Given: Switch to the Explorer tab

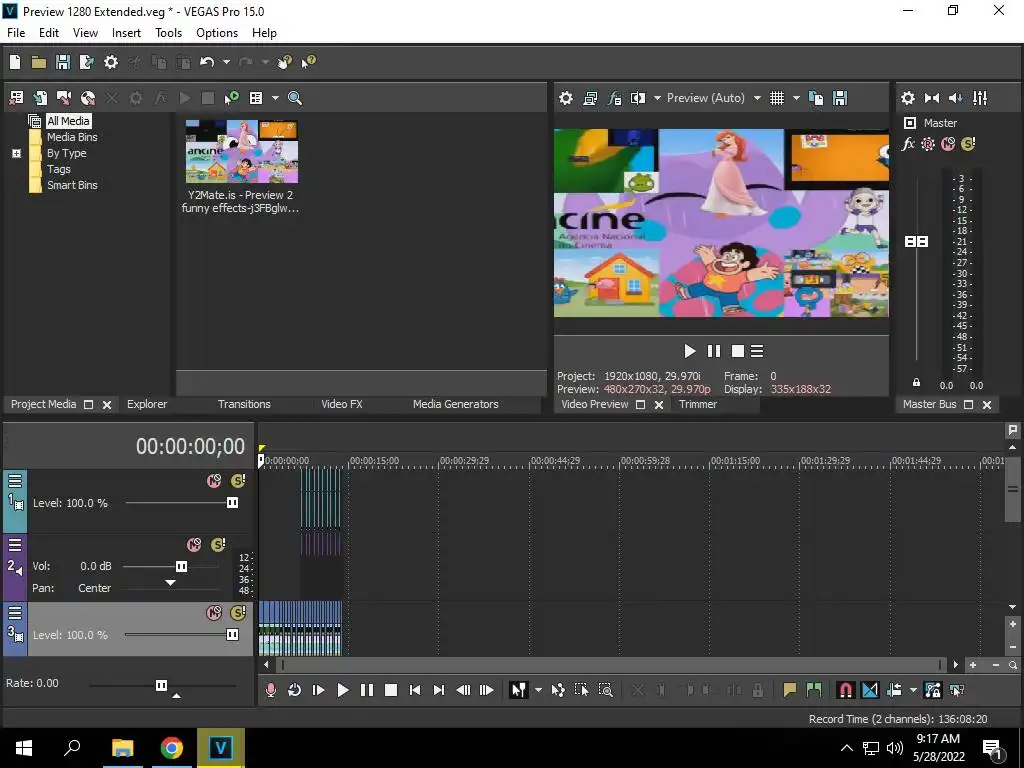Looking at the screenshot, I should click(x=147, y=404).
